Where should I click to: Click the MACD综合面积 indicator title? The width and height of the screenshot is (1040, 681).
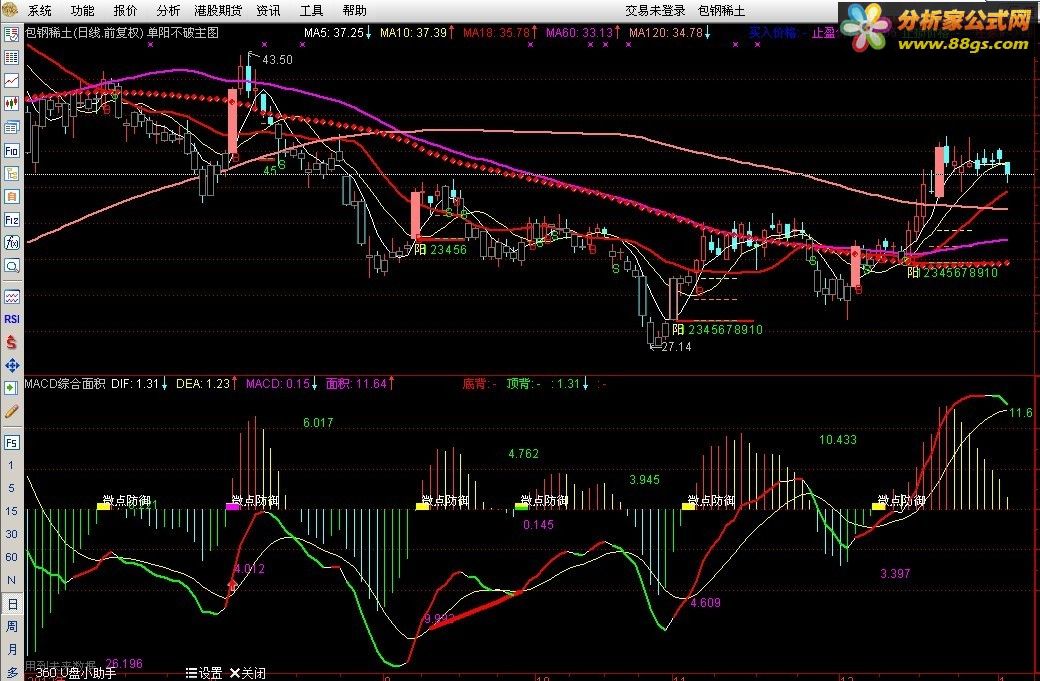[x=65, y=383]
